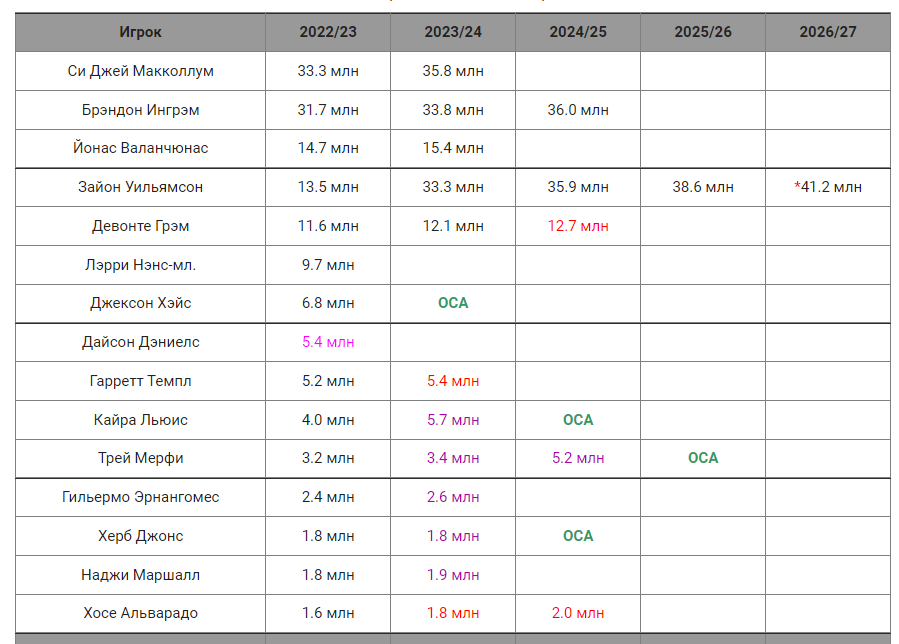Click the 2024/25 season header
The width and height of the screenshot is (899, 644).
click(578, 32)
